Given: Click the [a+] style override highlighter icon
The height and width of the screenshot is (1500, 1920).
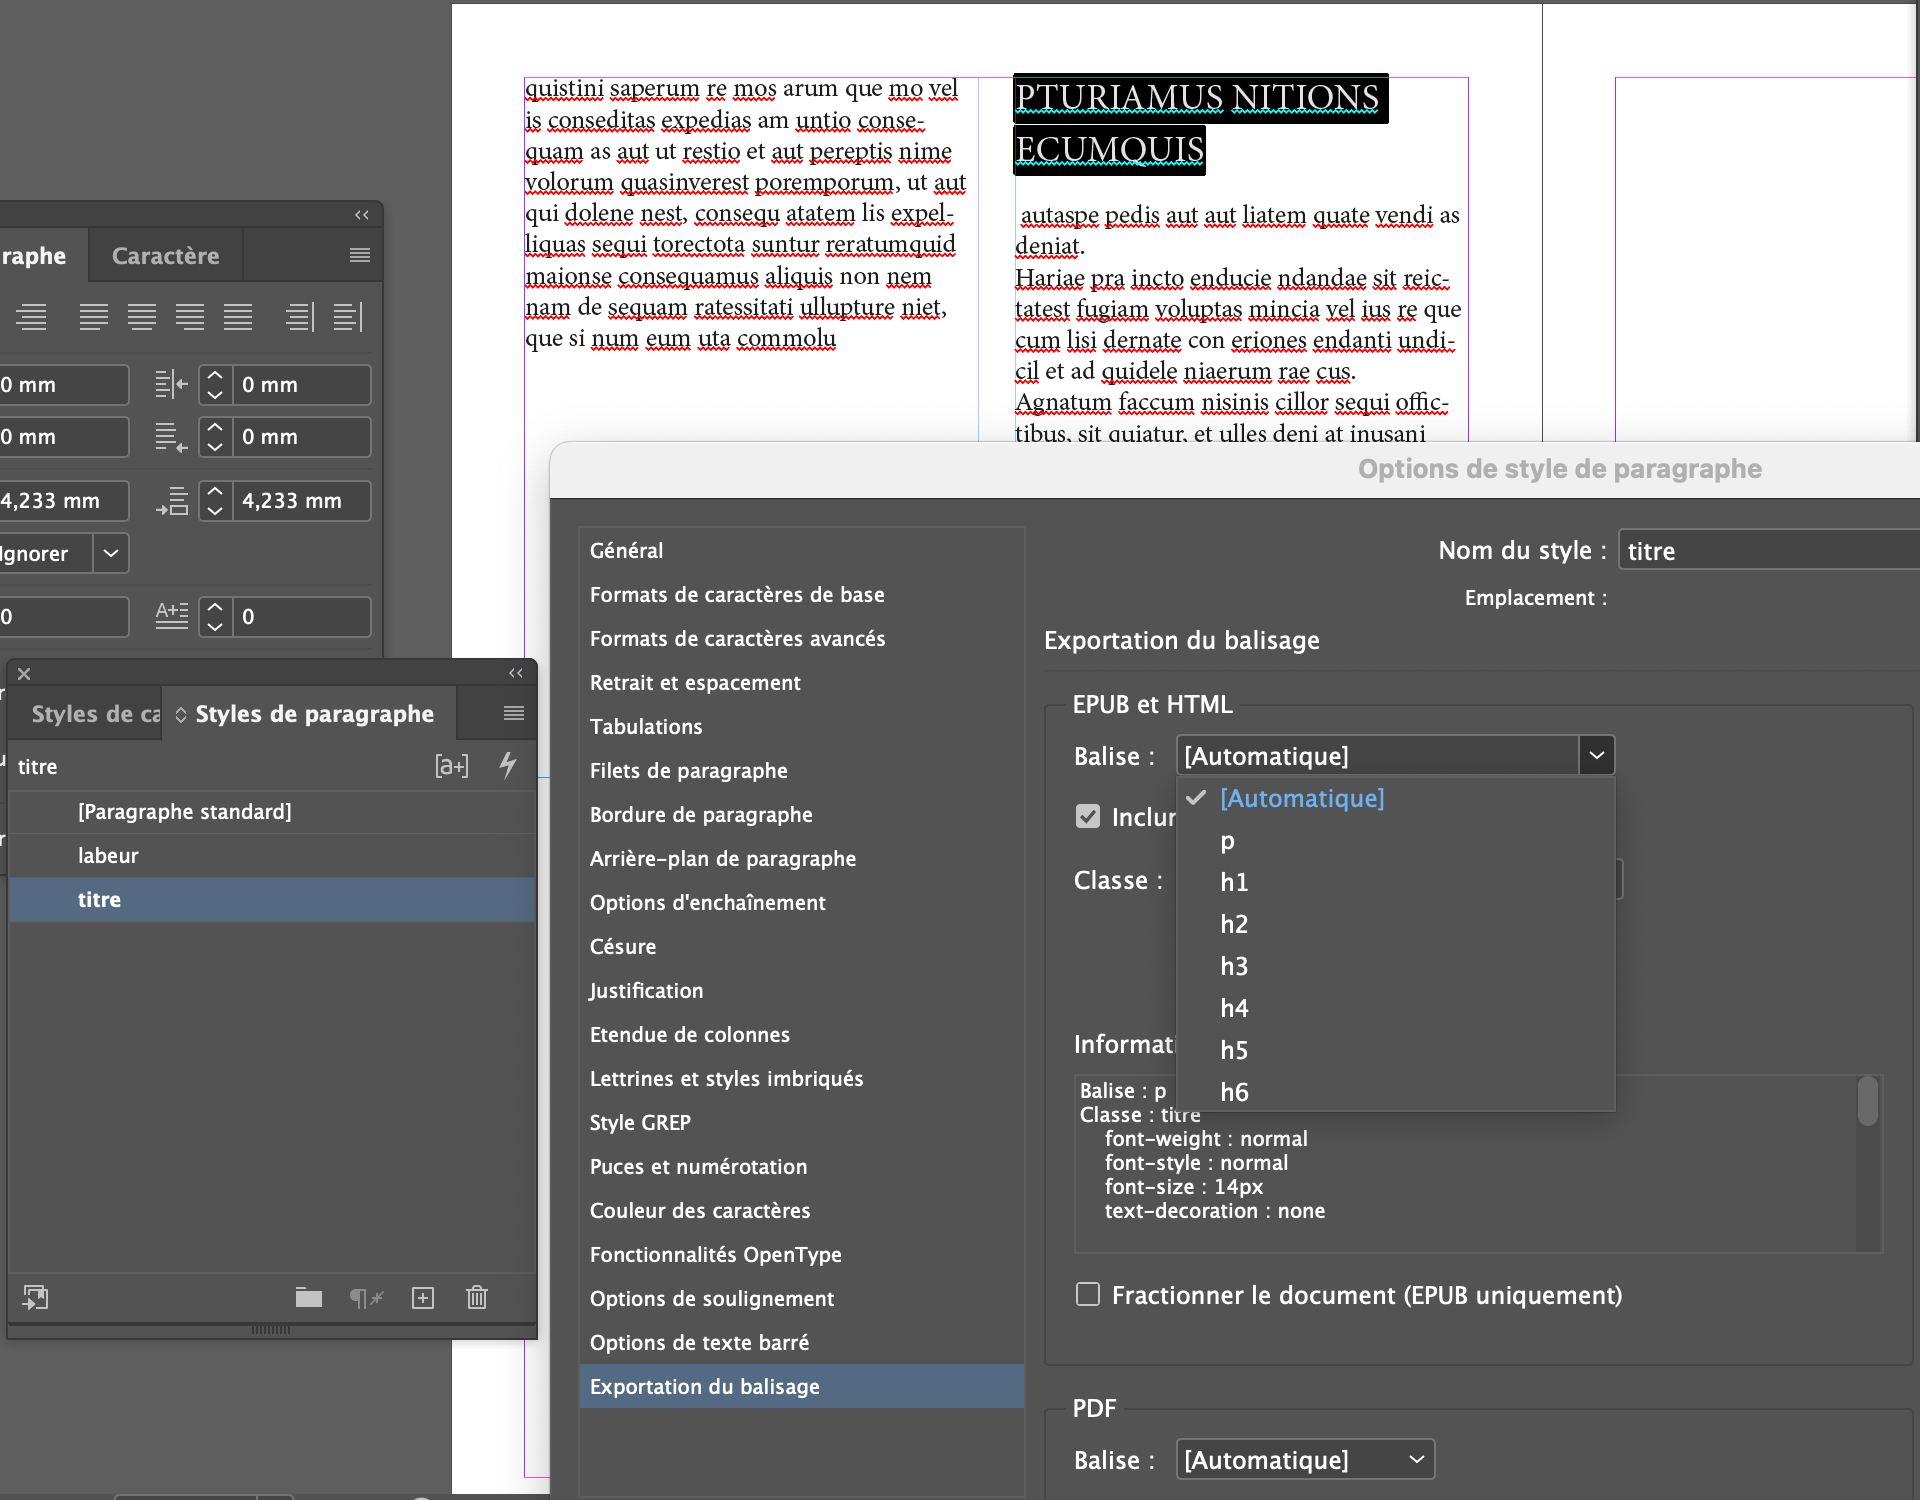Looking at the screenshot, I should [x=451, y=766].
